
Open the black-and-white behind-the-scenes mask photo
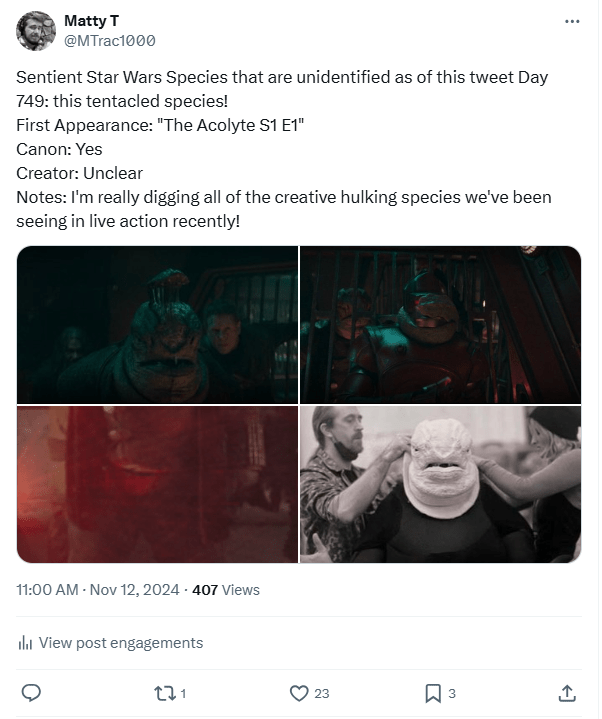441,484
